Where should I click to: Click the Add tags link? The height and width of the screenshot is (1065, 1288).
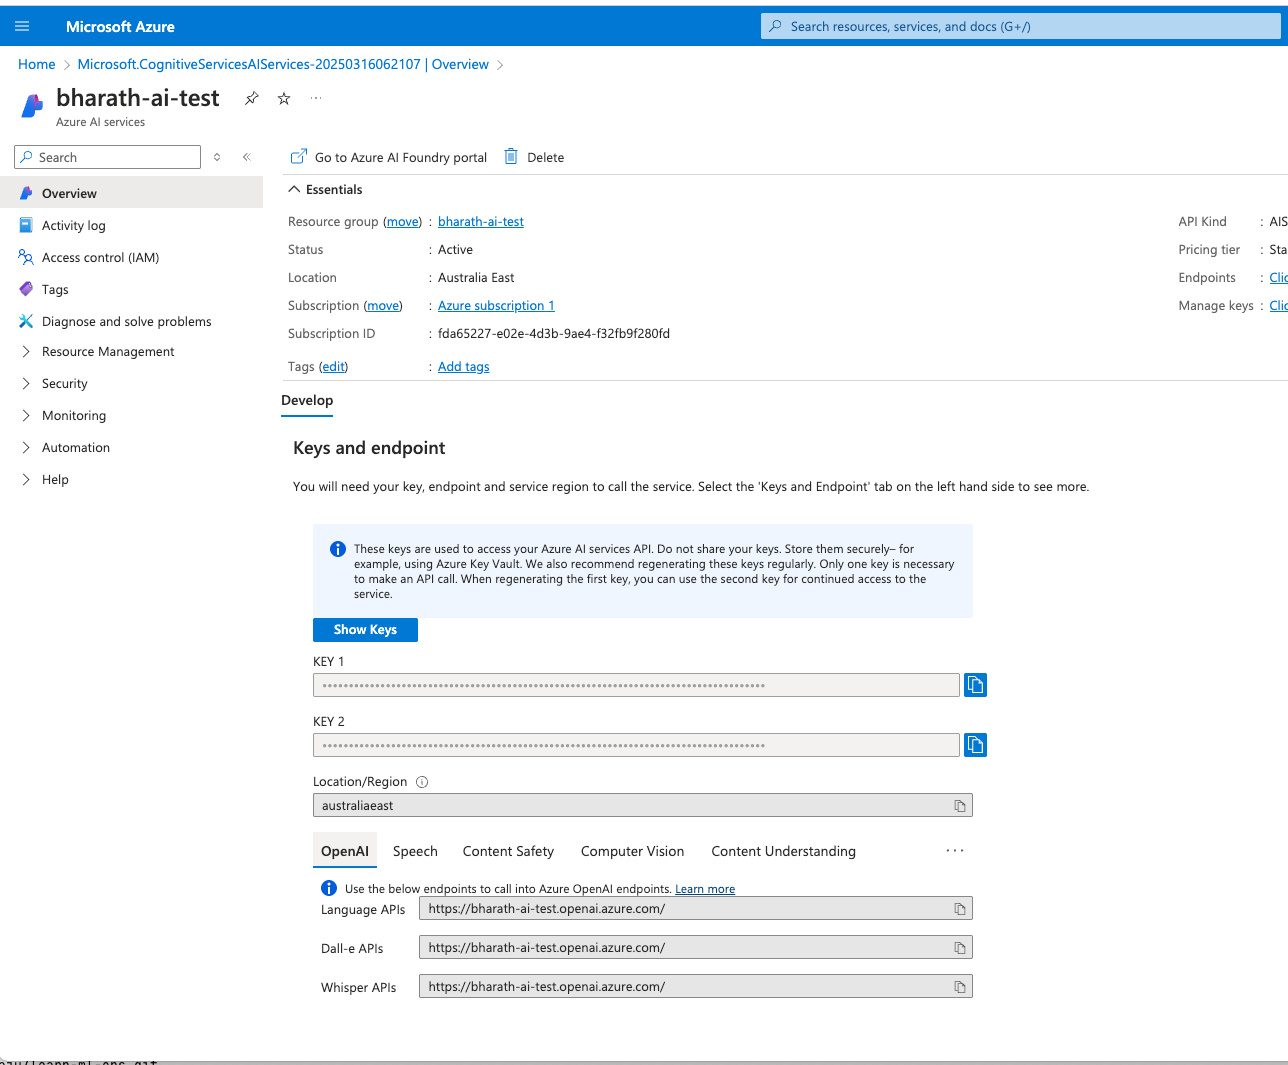[464, 367]
